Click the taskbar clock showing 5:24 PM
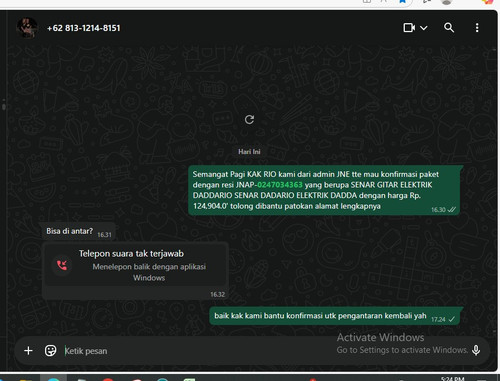The image size is (500, 381). point(452,379)
